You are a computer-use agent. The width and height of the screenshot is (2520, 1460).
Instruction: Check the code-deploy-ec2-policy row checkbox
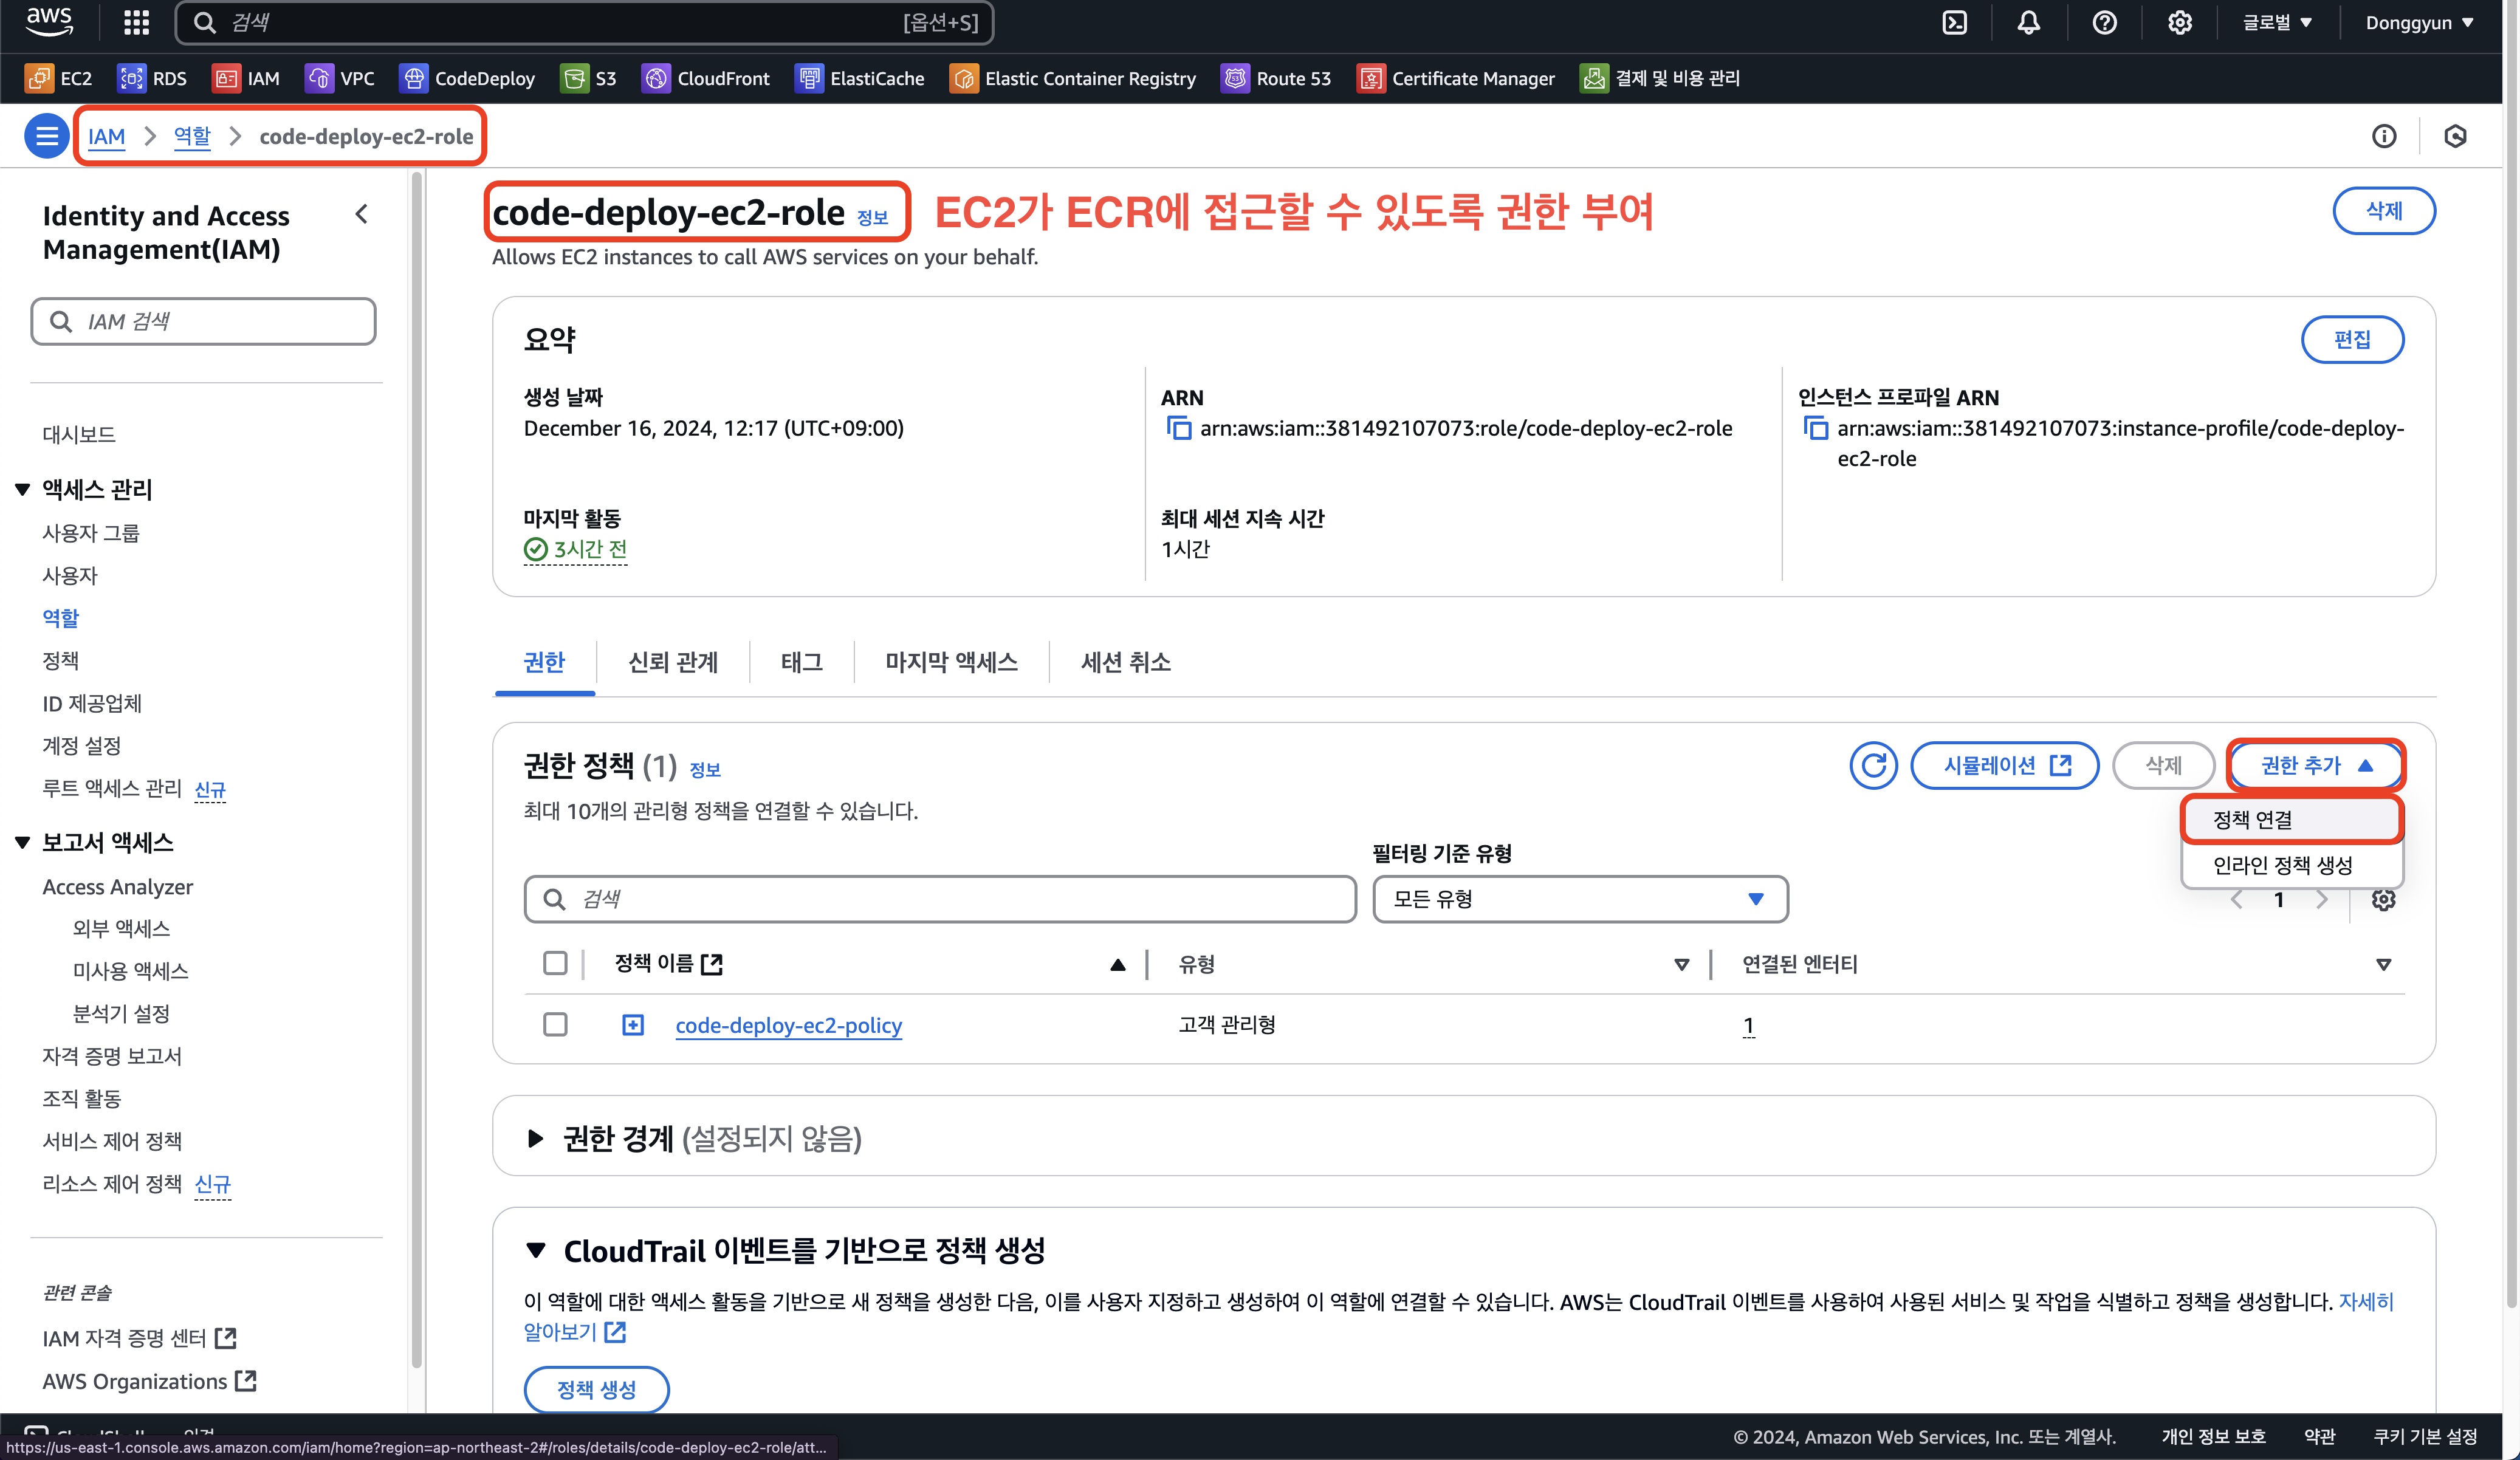point(555,1025)
